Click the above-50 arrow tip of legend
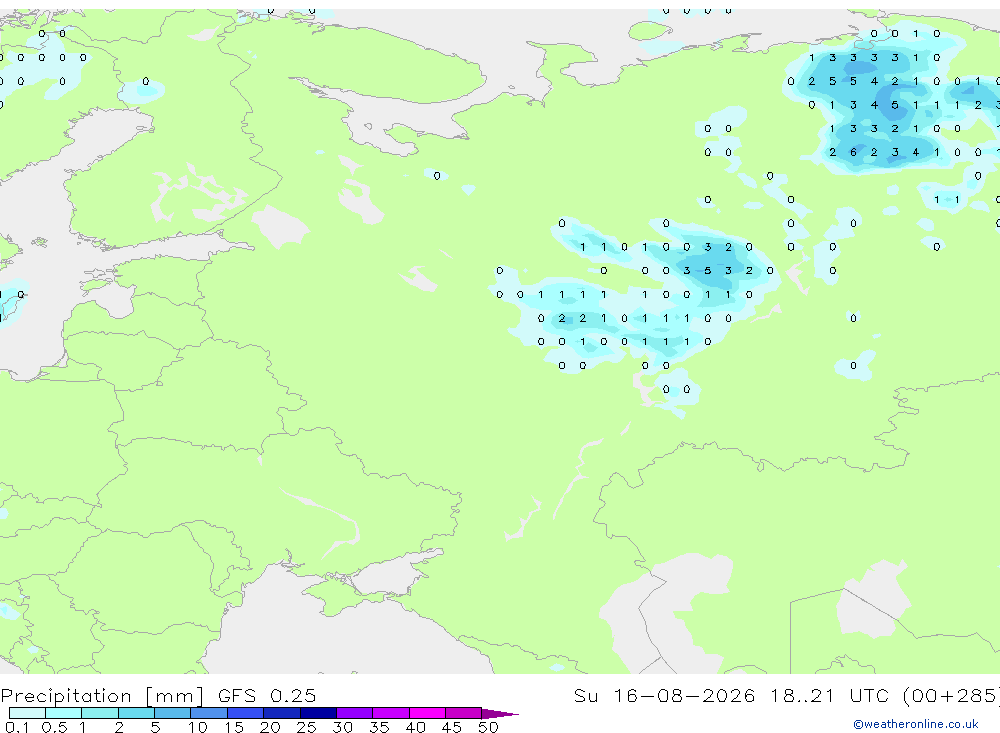Viewport: 1000px width, 733px height. [x=500, y=713]
